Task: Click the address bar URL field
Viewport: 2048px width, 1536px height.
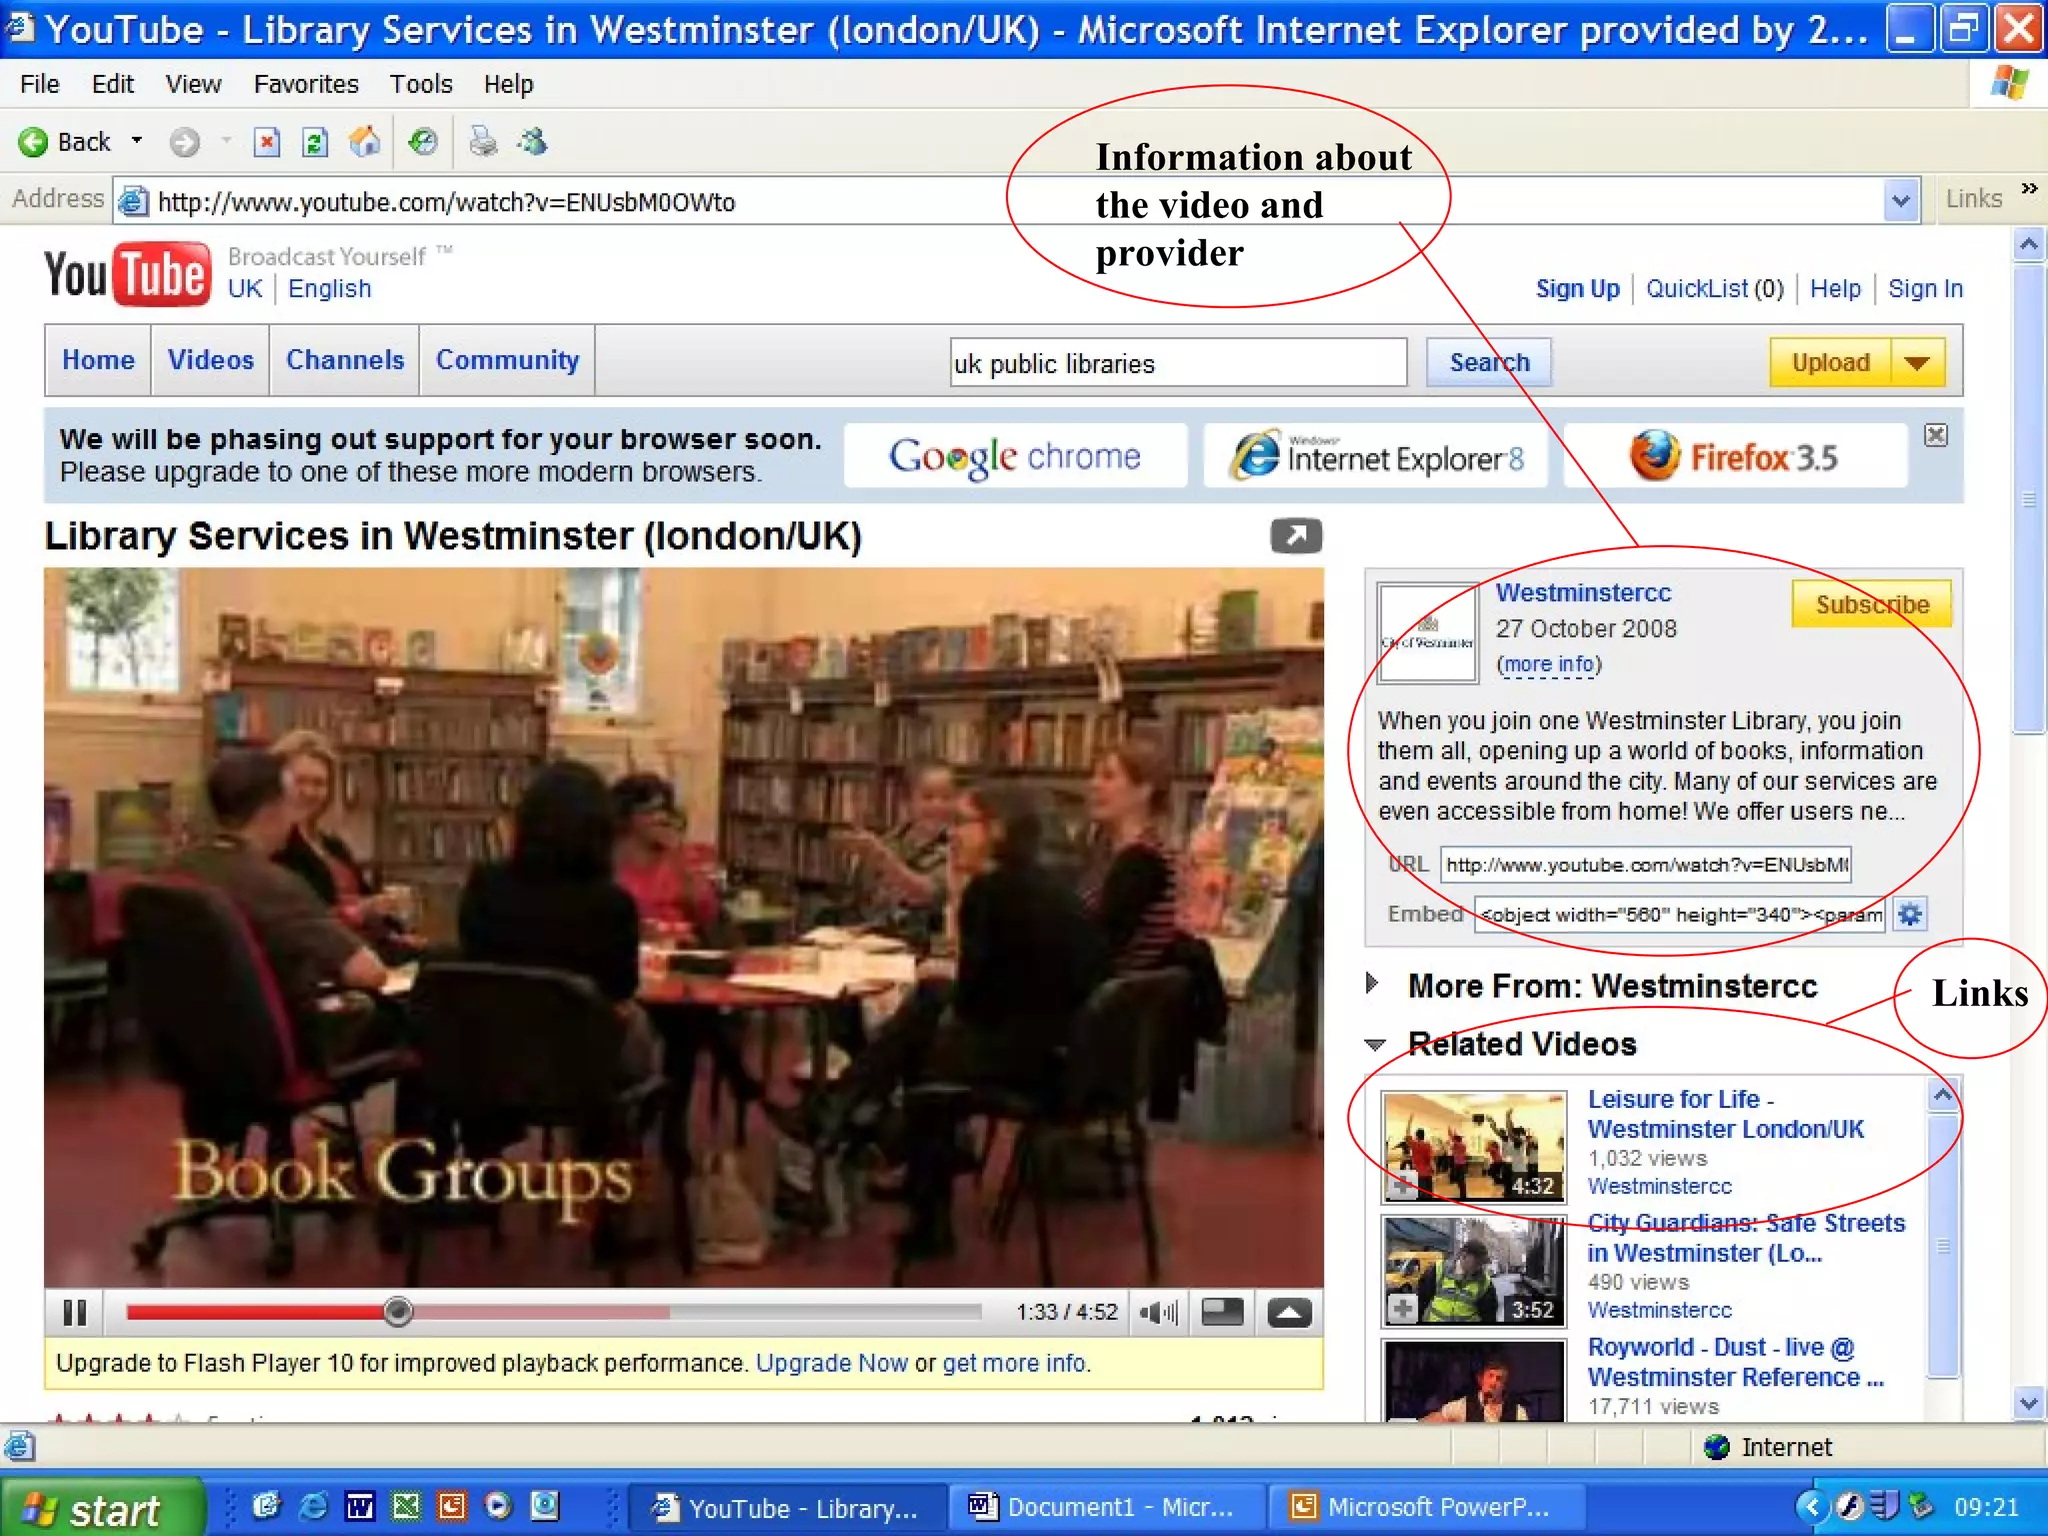Action: point(1000,202)
